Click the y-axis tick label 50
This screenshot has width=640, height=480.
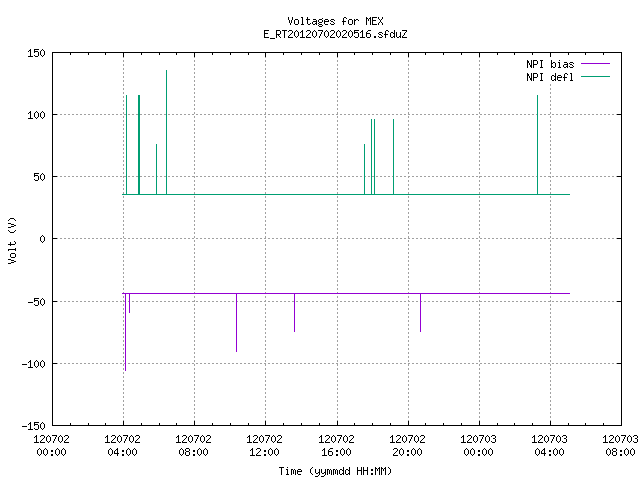point(39,177)
